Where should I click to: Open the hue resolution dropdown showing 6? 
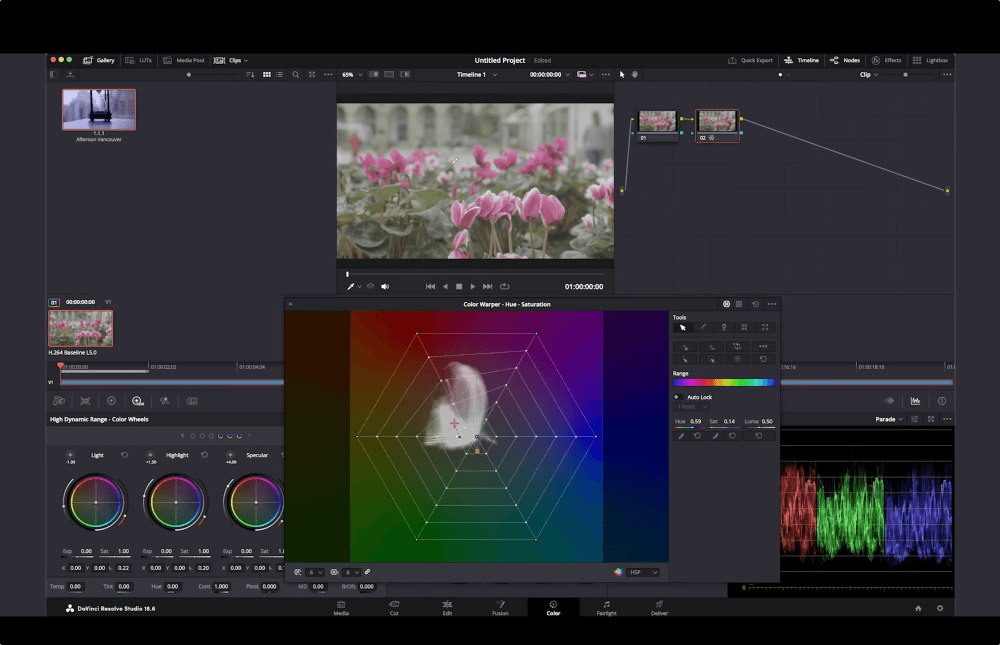click(x=316, y=572)
